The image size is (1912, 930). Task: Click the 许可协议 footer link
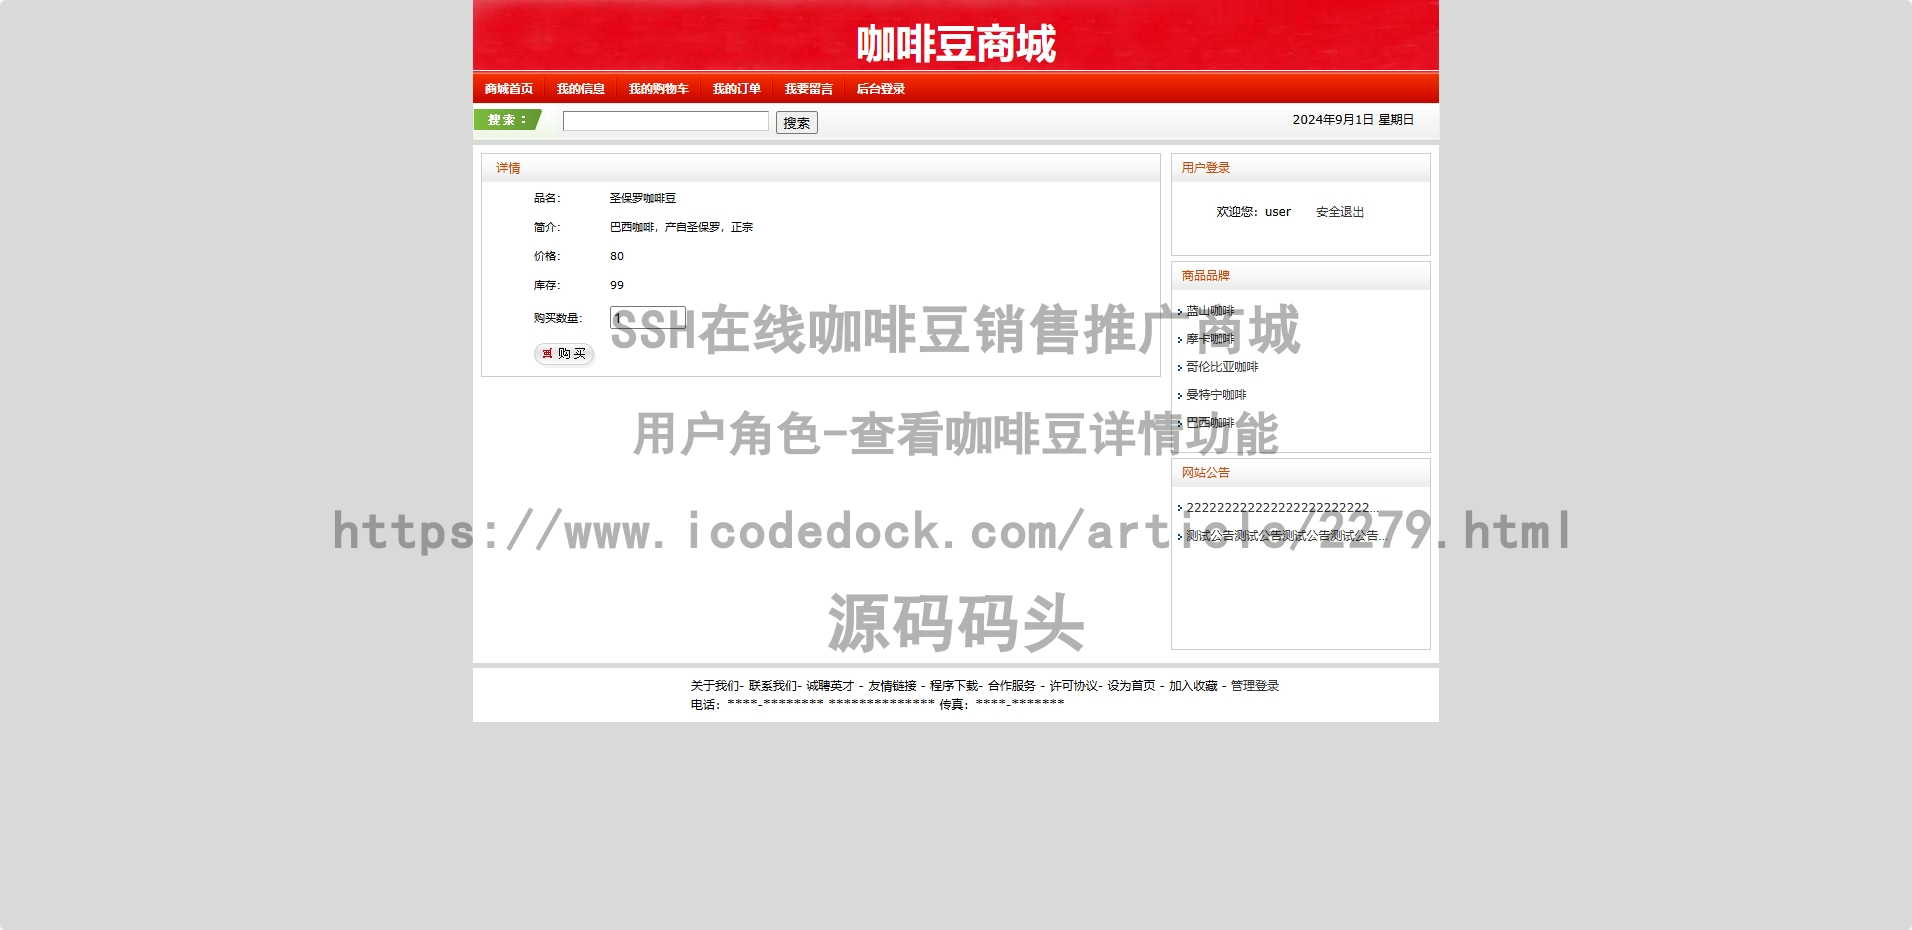(1073, 686)
